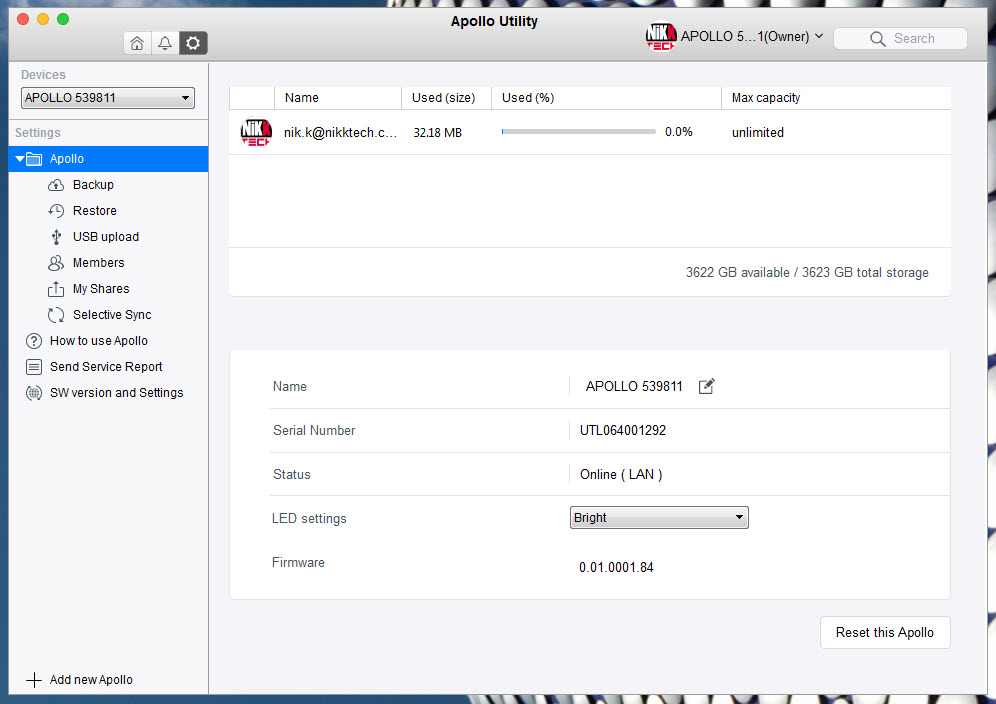Select the Apollo sidebar item
Image resolution: width=996 pixels, height=704 pixels.
coord(109,159)
